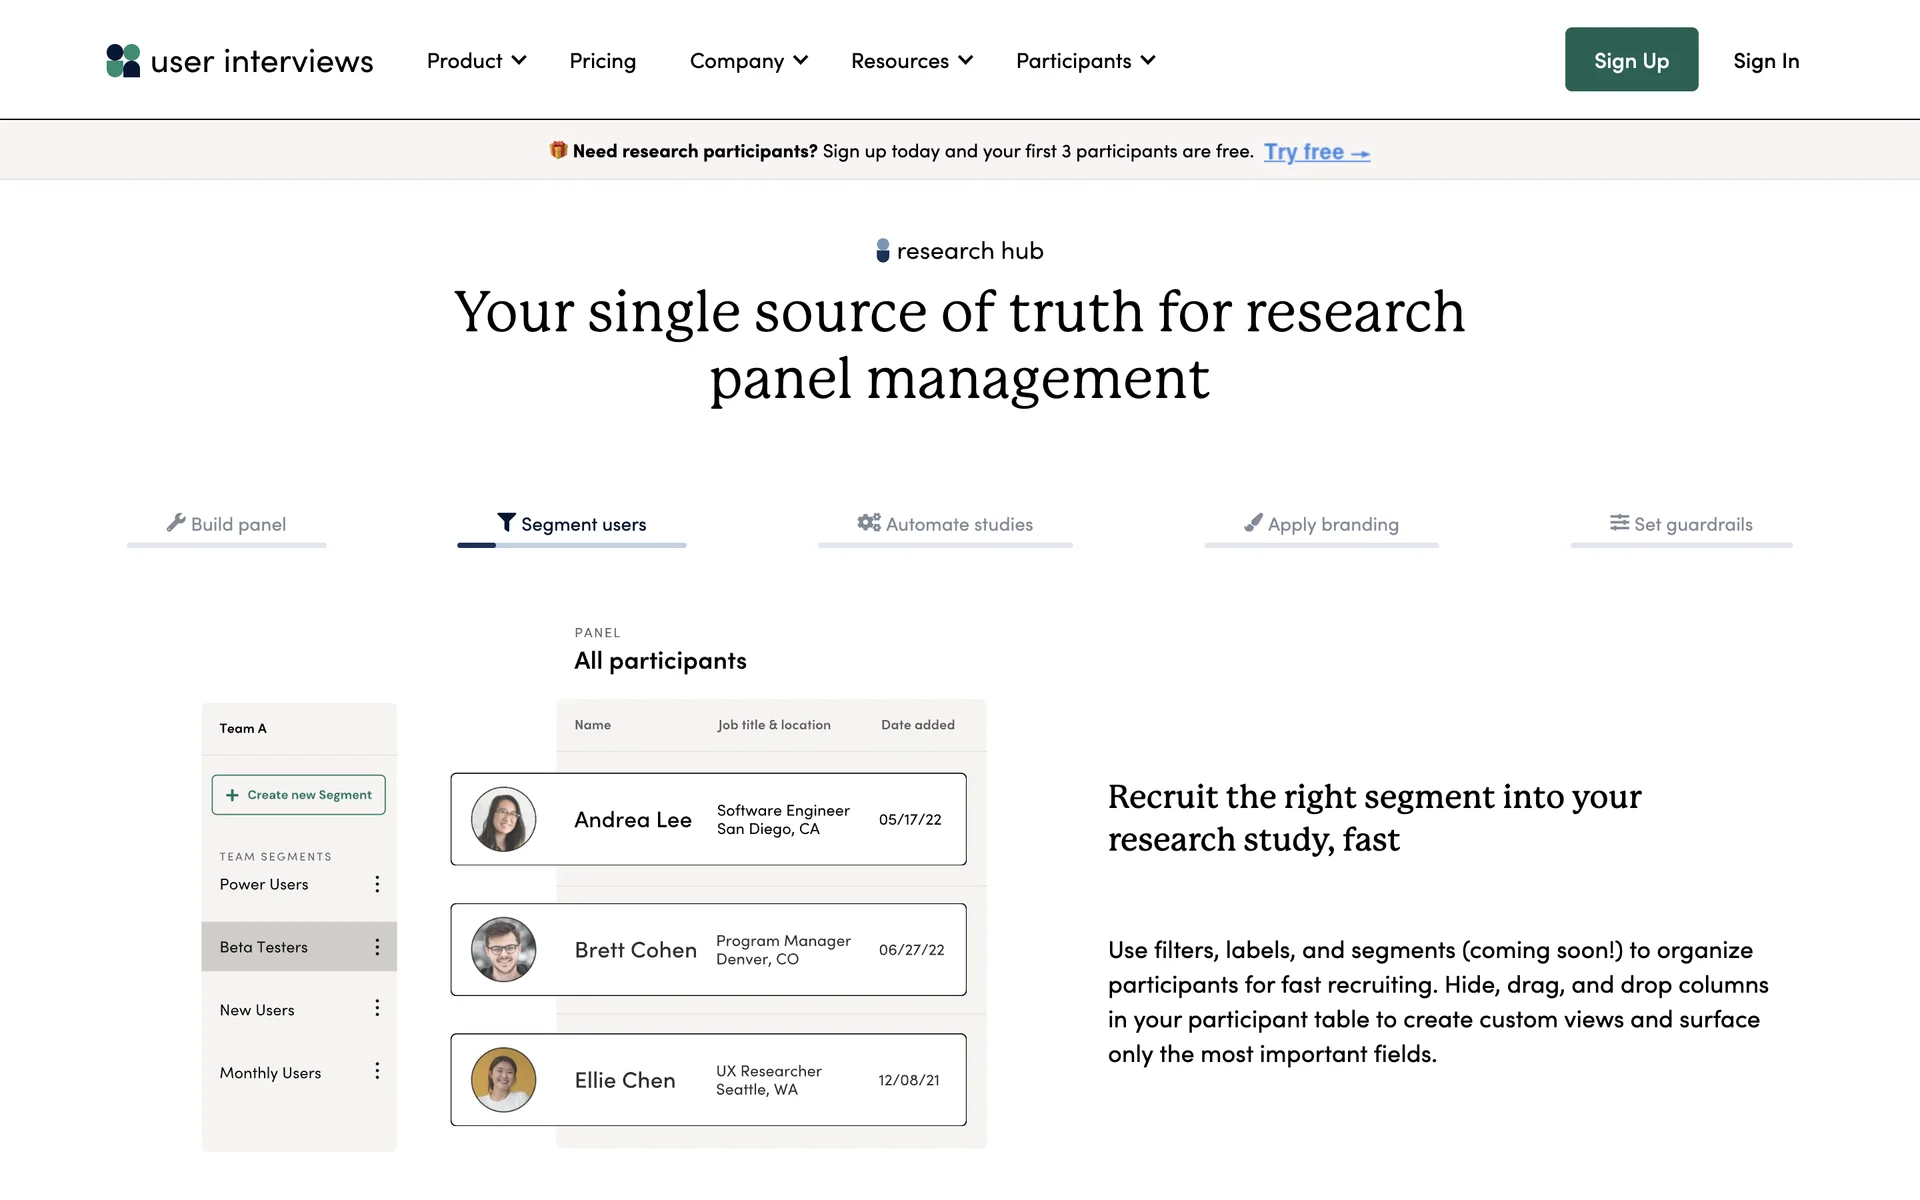This screenshot has width=1920, height=1200.
Task: Click the Sign Up button
Action: click(1631, 60)
